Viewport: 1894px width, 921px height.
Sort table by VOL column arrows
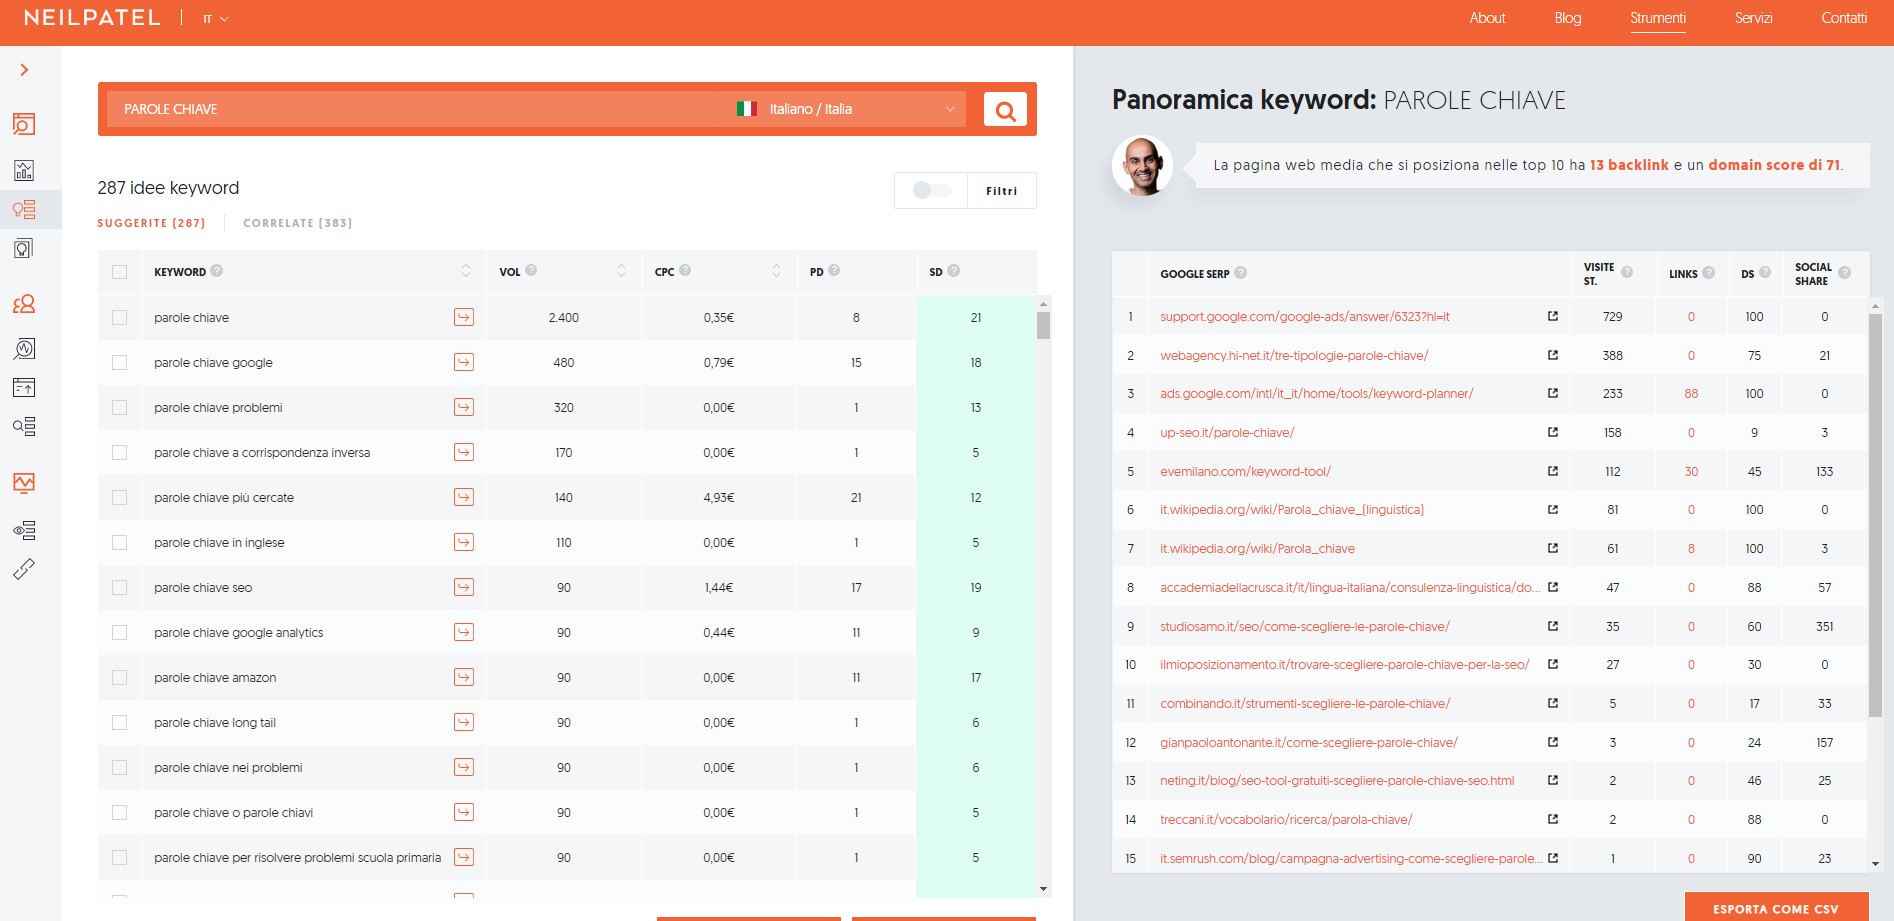[x=621, y=271]
